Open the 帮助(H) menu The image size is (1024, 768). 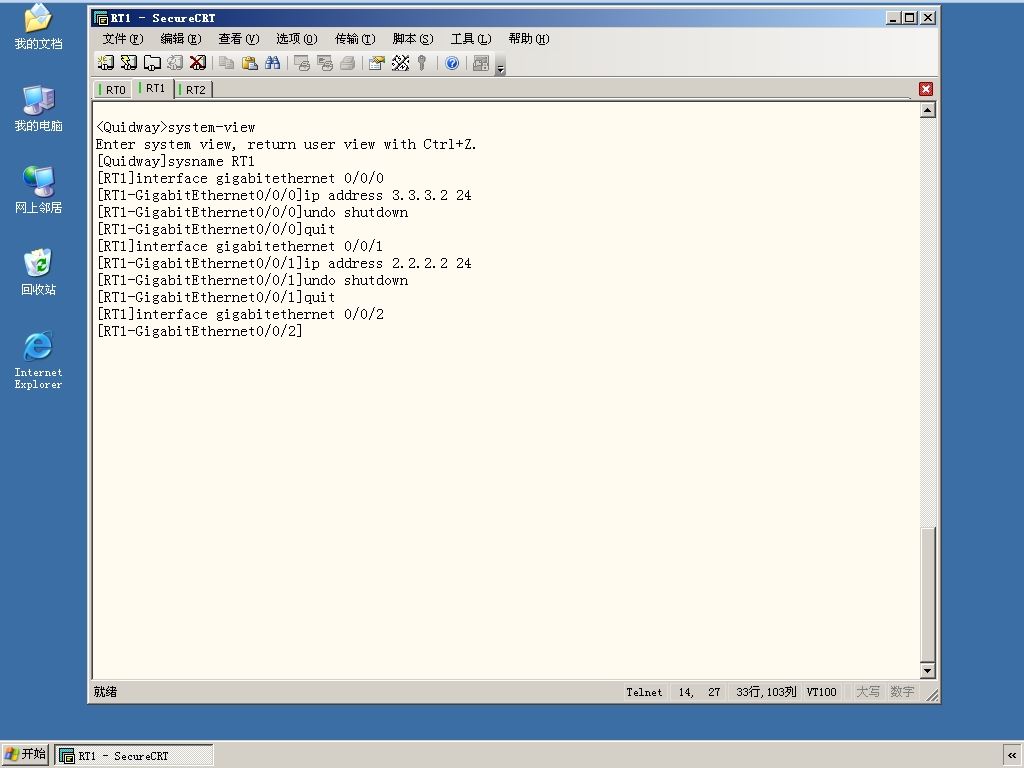[x=529, y=39]
